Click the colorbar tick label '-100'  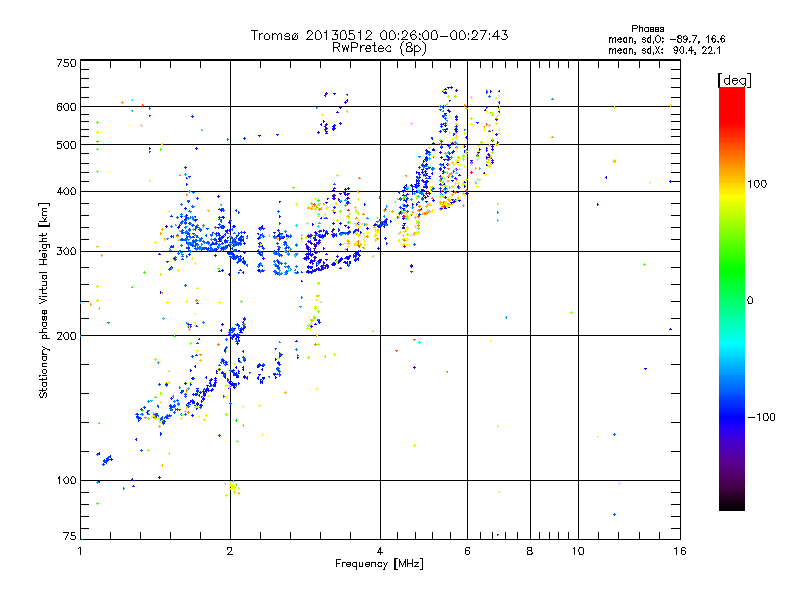tap(761, 417)
